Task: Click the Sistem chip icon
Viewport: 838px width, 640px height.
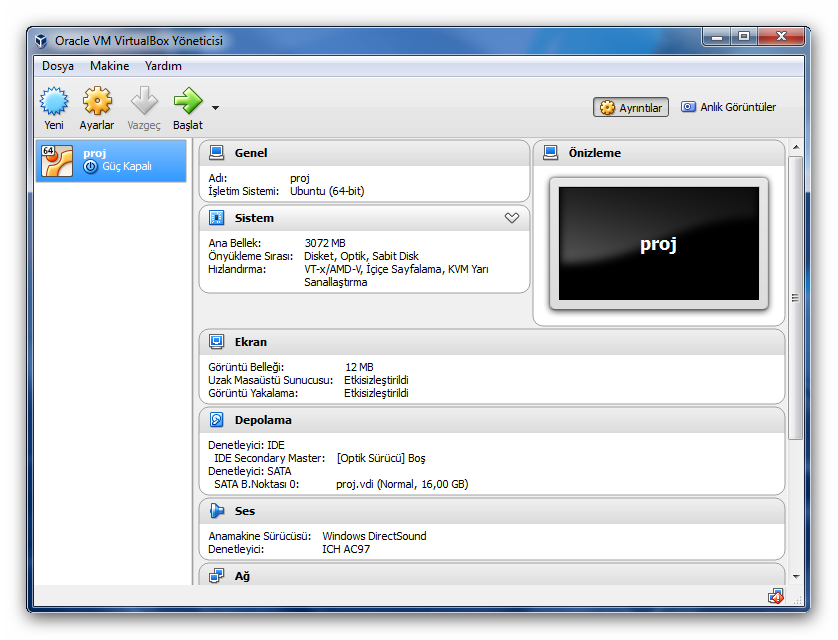Action: 216,218
